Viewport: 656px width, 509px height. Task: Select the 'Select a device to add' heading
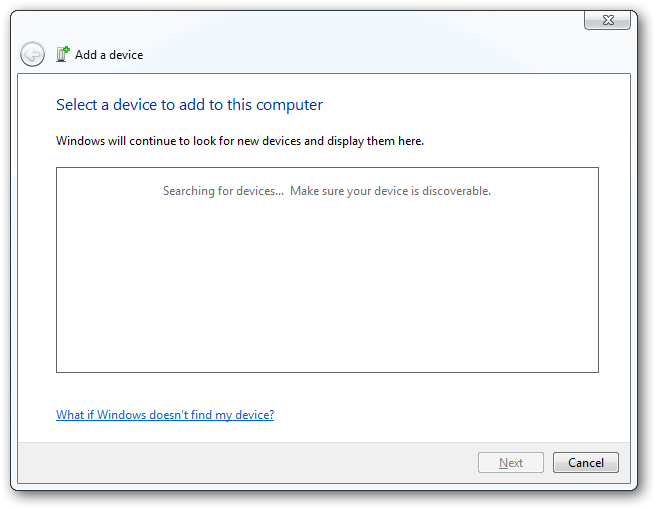pos(189,105)
